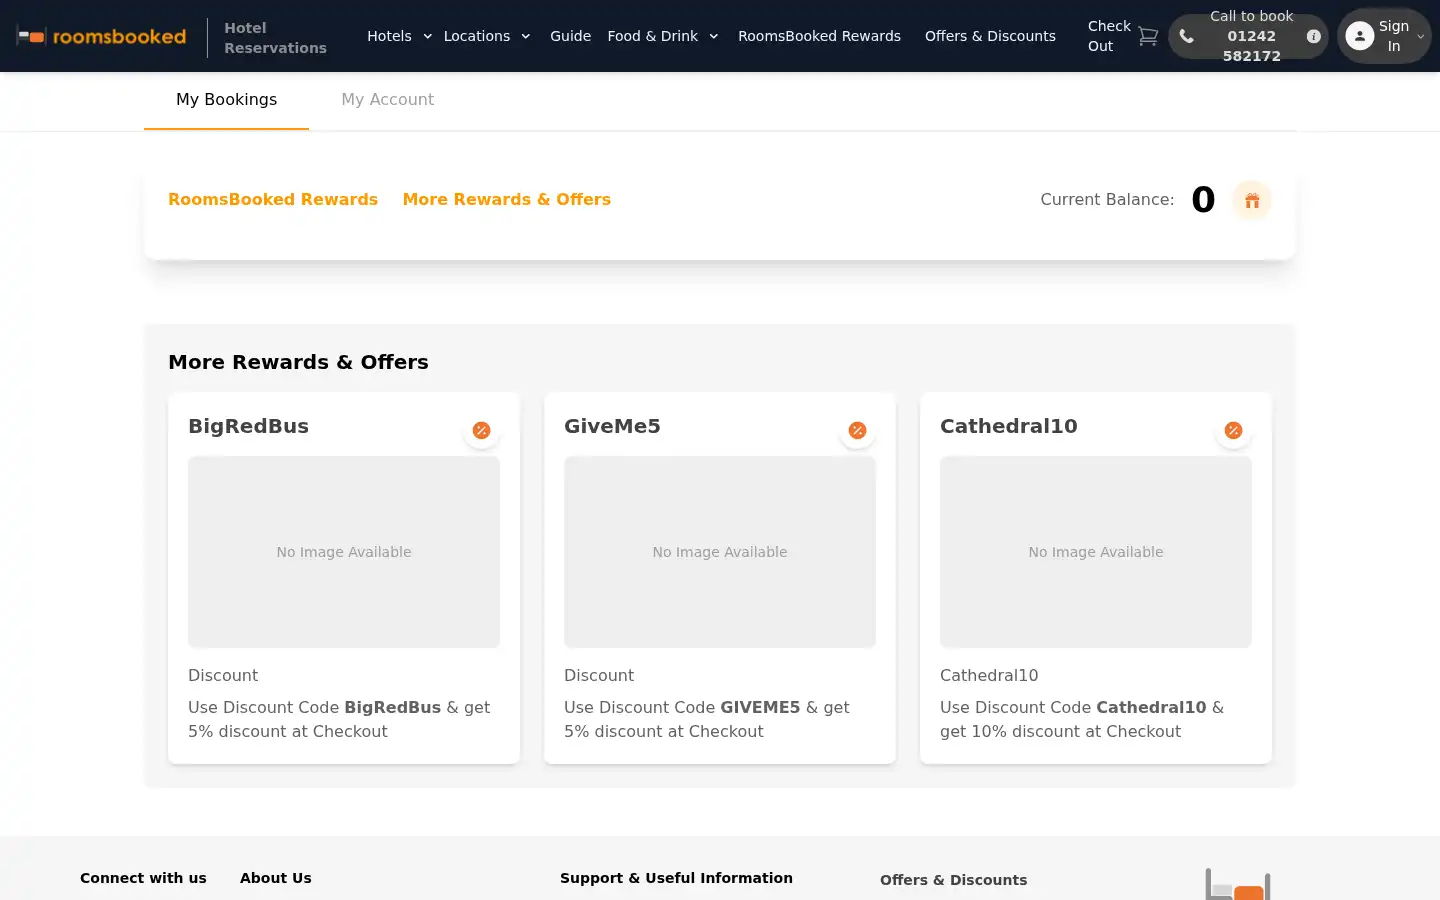This screenshot has width=1440, height=900.
Task: Click the footer Offers & Discounts heading
Action: (x=953, y=880)
